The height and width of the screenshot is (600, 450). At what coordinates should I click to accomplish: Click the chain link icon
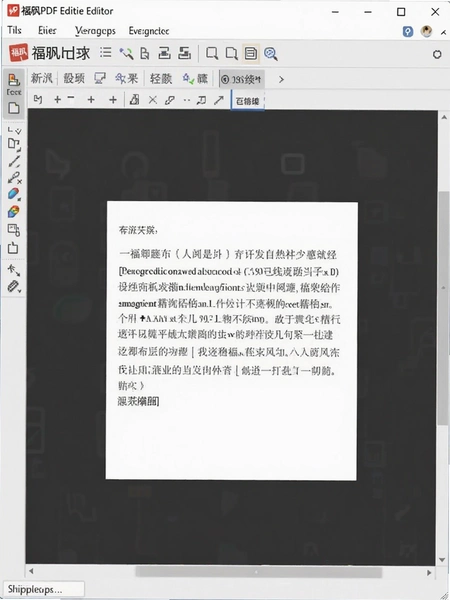(x=170, y=100)
